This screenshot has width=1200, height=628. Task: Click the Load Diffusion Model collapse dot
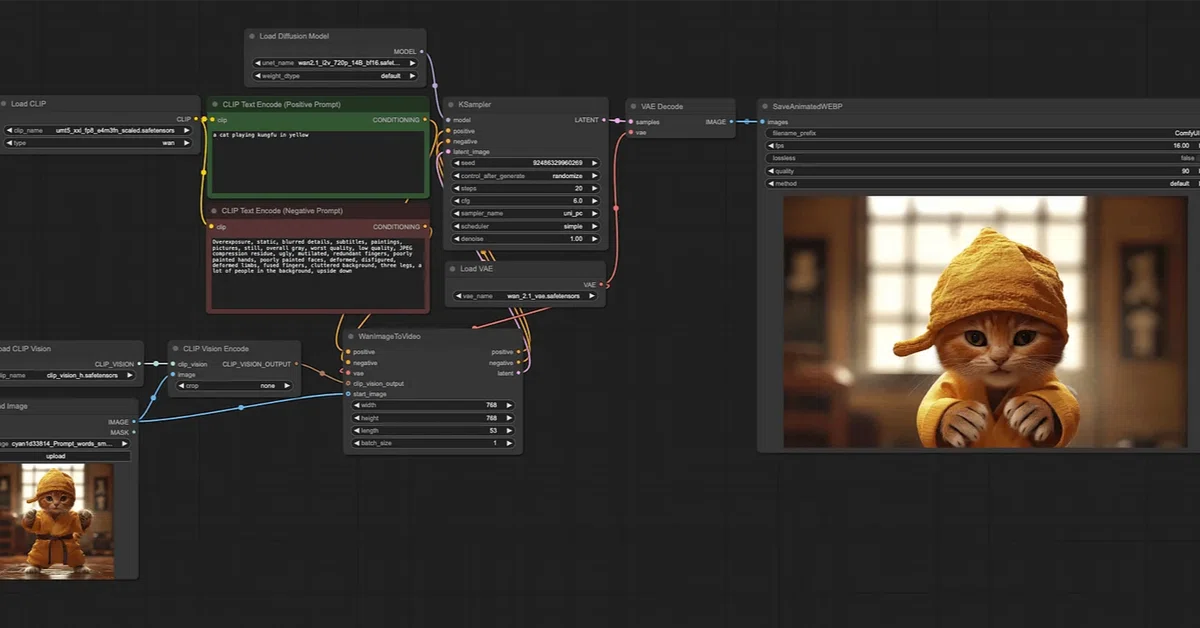[252, 36]
